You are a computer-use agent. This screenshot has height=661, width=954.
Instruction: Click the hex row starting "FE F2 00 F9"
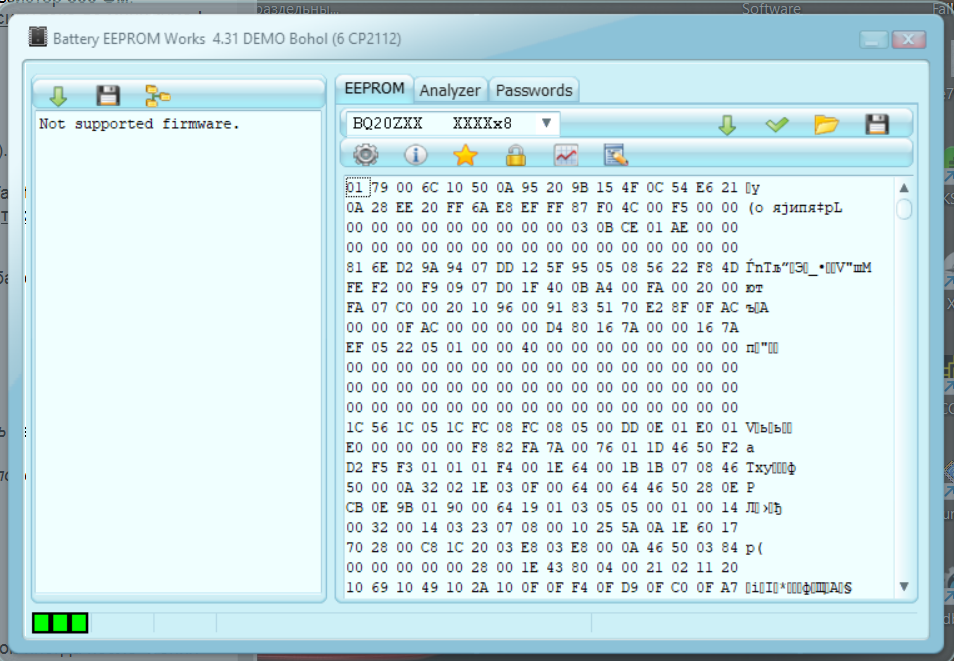(x=554, y=287)
